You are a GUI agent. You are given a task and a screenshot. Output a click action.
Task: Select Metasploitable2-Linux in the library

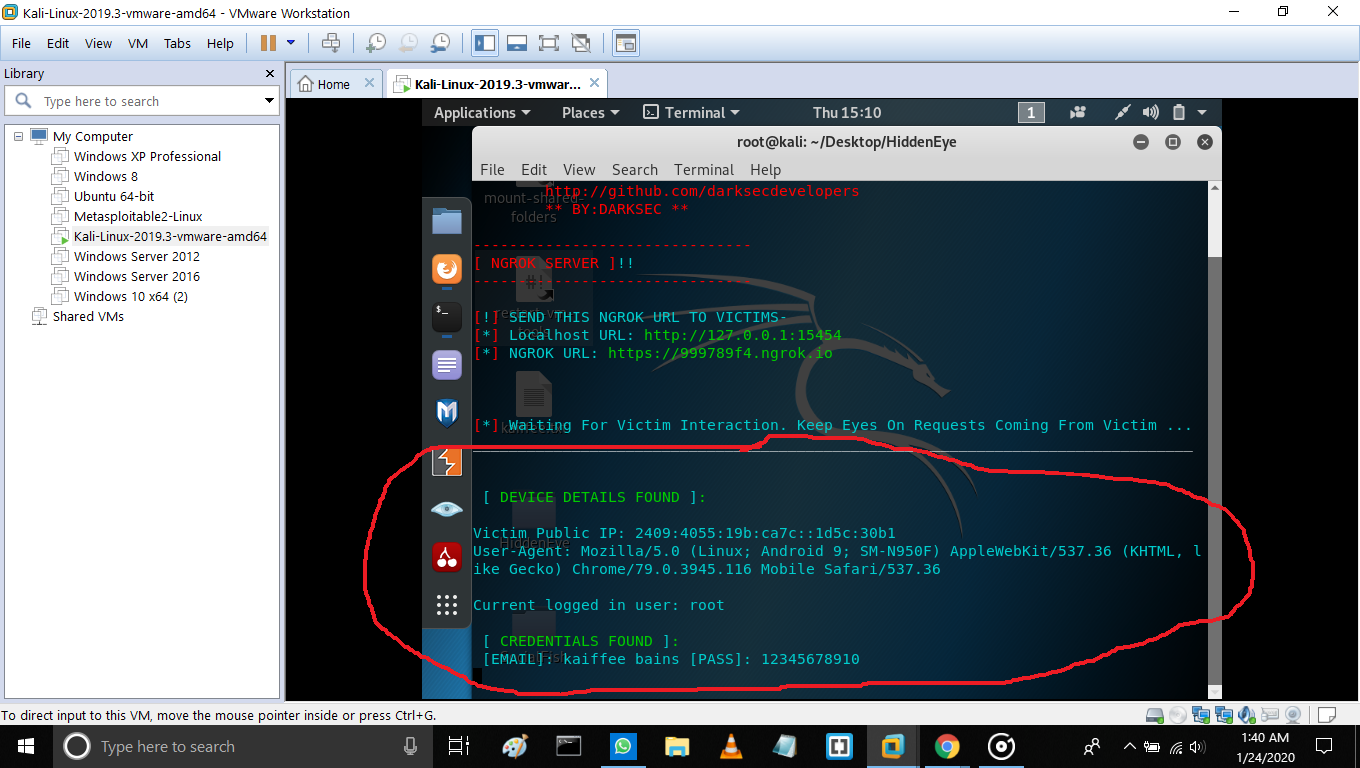pos(138,216)
